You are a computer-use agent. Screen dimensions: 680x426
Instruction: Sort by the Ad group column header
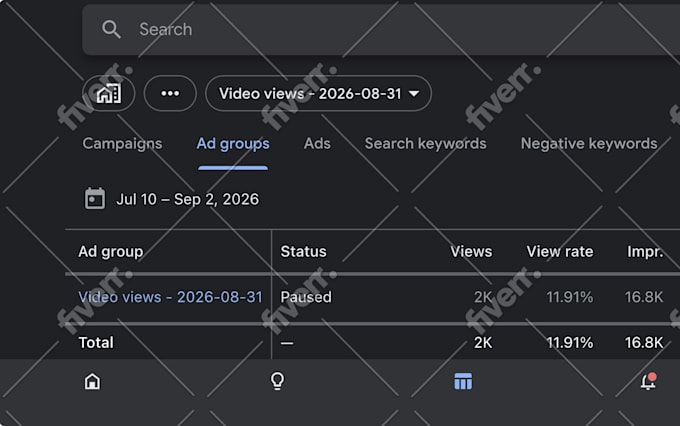pos(111,252)
